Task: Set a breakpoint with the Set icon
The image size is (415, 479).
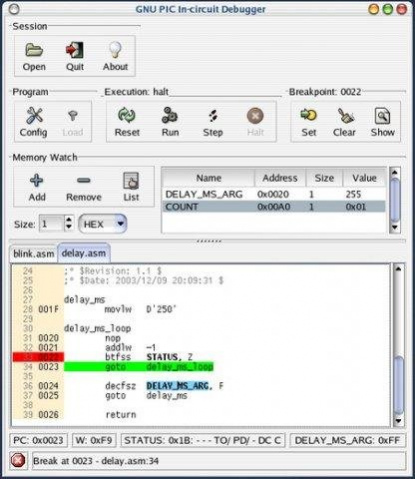Action: [x=309, y=115]
